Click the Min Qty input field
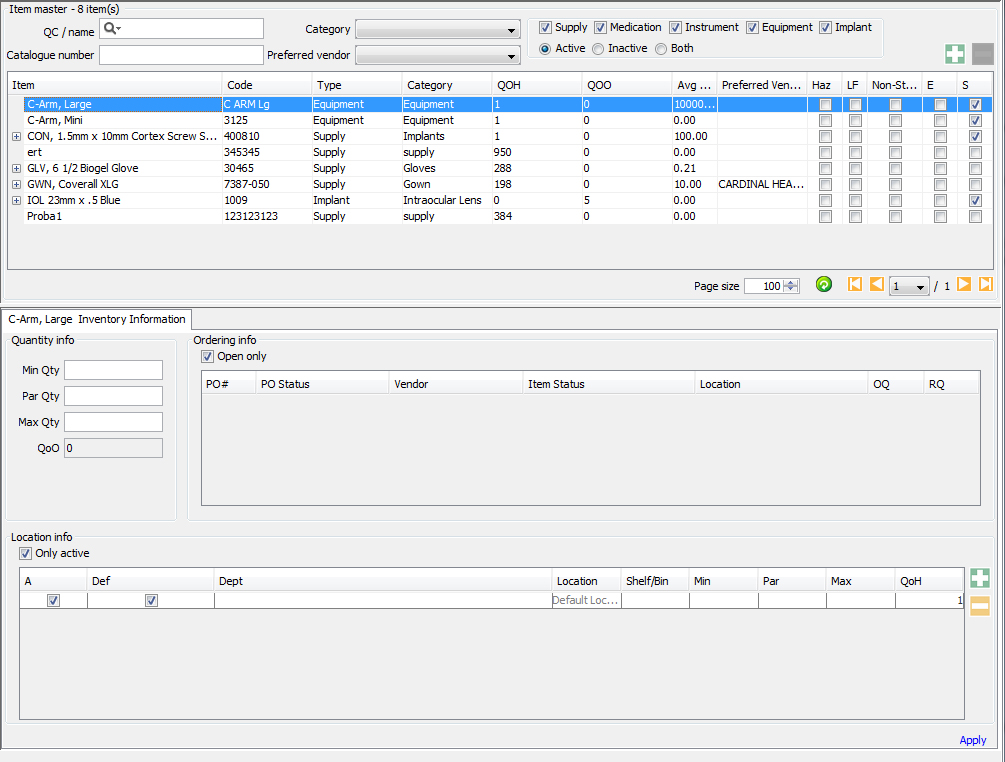 point(113,371)
